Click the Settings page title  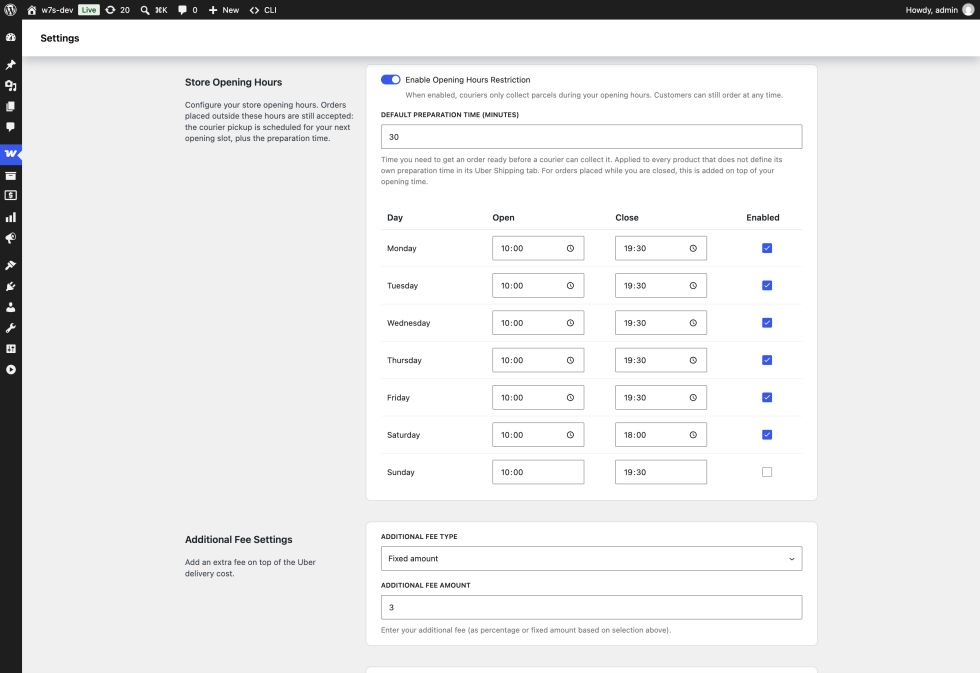point(60,38)
